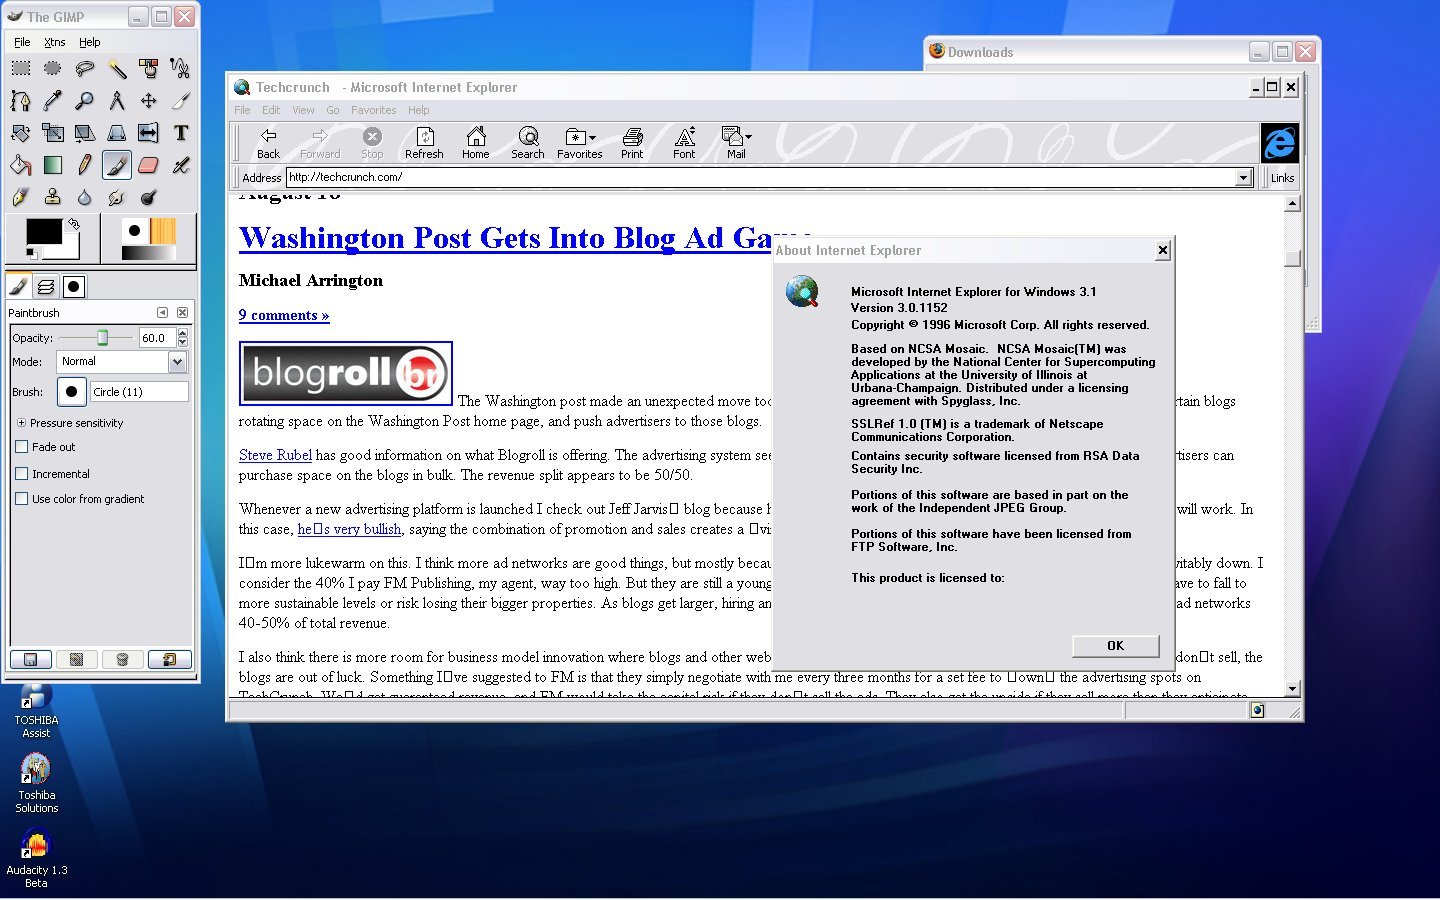
Task: Open GIMP Help menu
Action: tap(90, 42)
